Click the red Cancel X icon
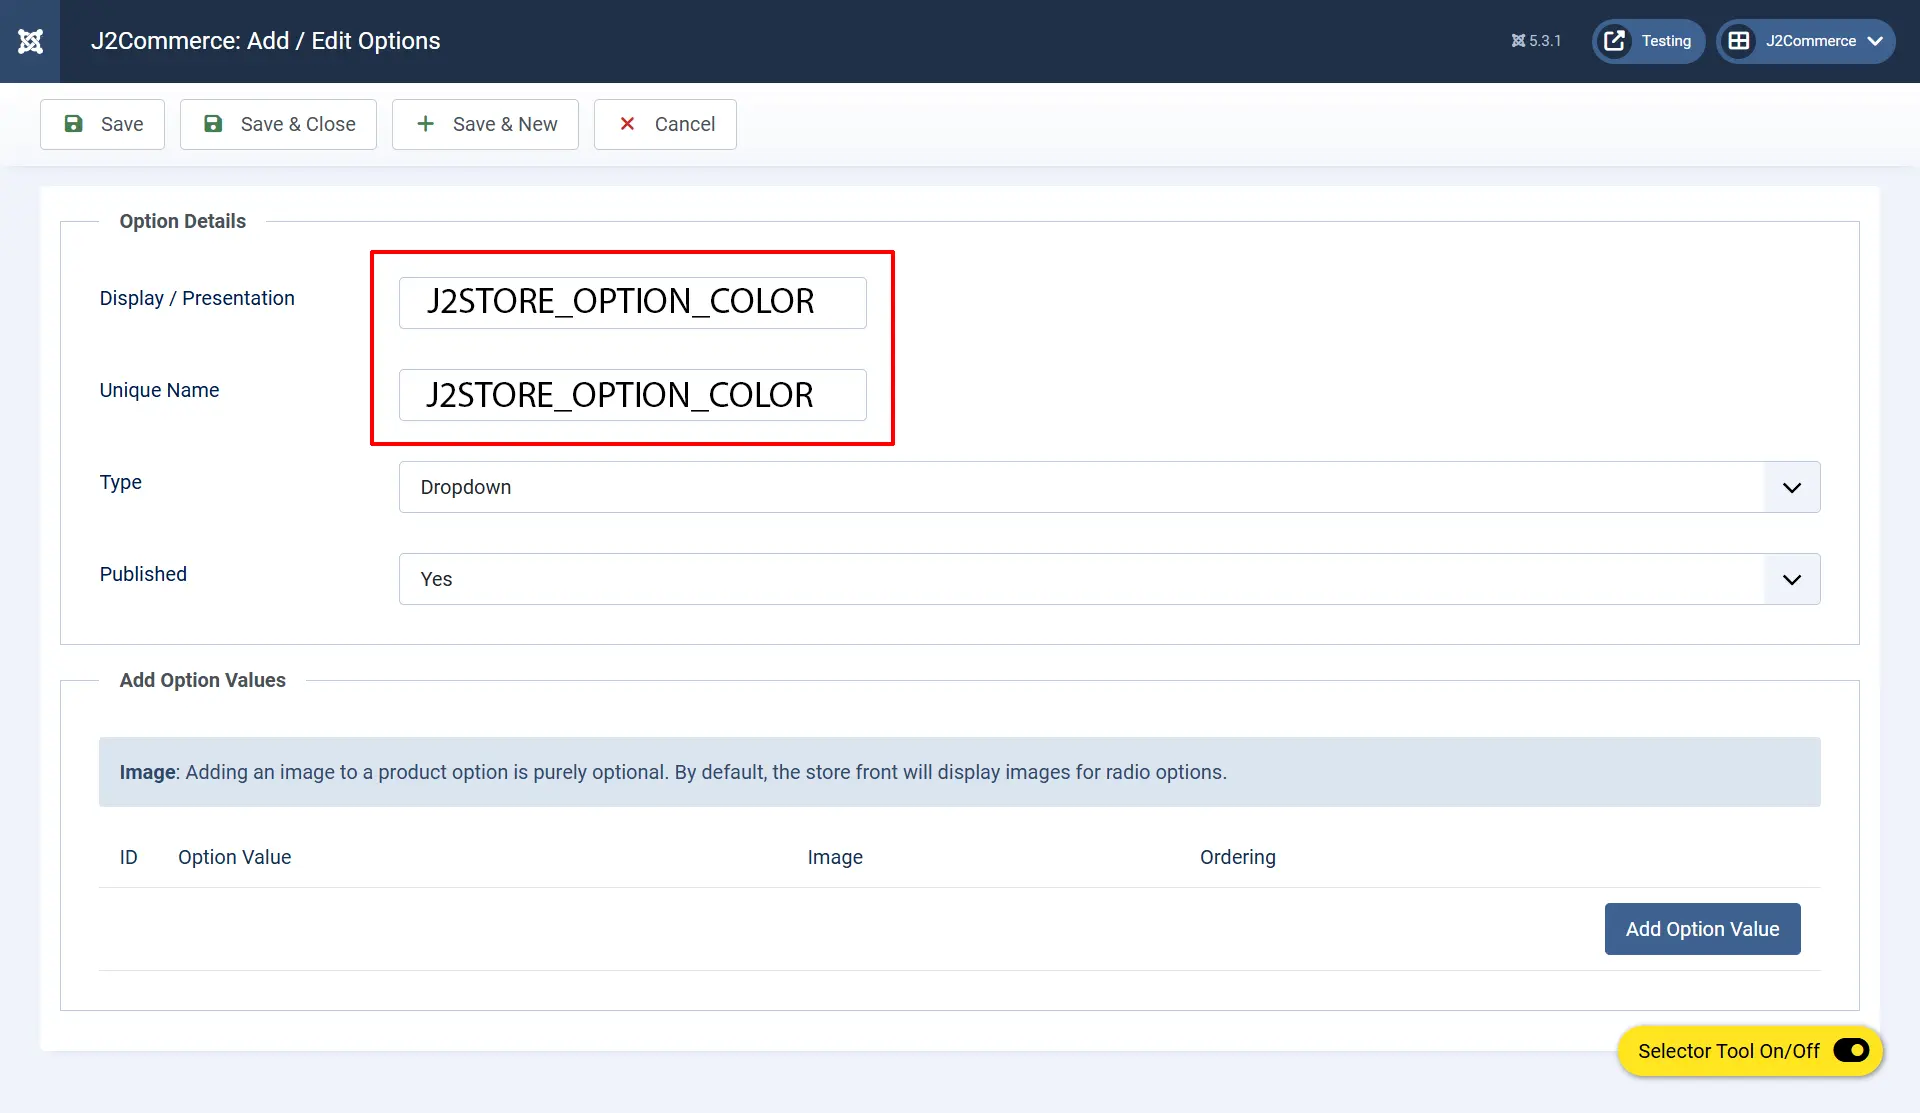Screen dimensions: 1920x1113 pyautogui.click(x=627, y=124)
